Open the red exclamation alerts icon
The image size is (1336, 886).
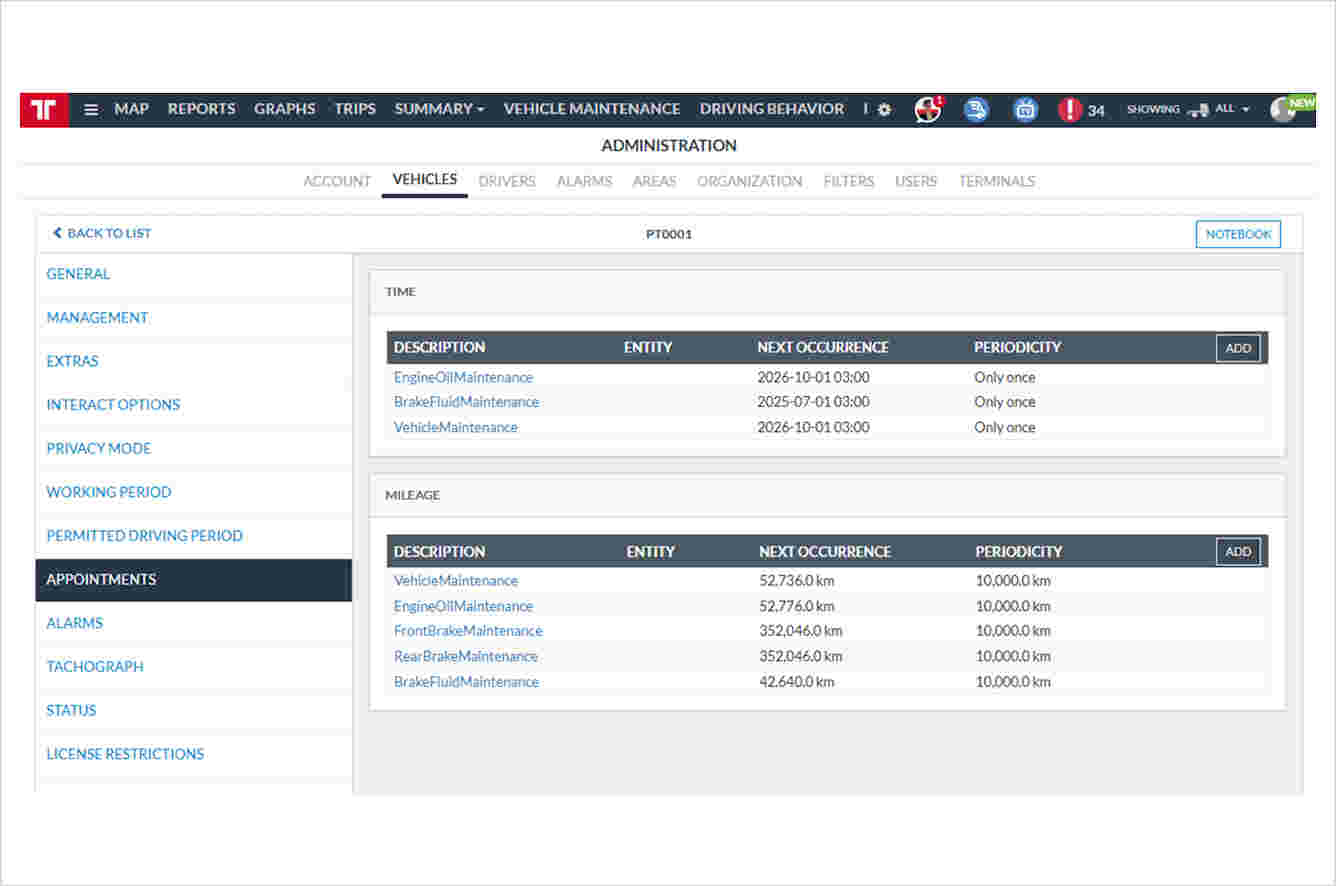pyautogui.click(x=1070, y=110)
